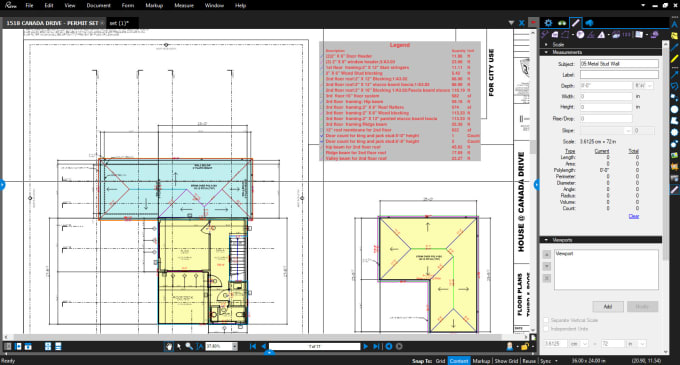Image resolution: width=680 pixels, height=365 pixels.
Task: Select the Pan hand tool
Action: pyautogui.click(x=168, y=346)
